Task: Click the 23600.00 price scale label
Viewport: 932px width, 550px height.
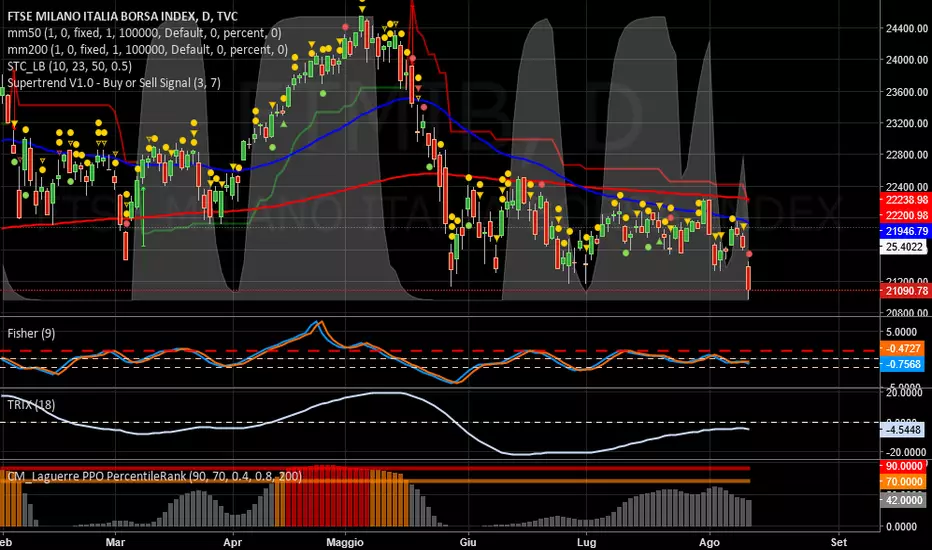Action: [x=906, y=92]
